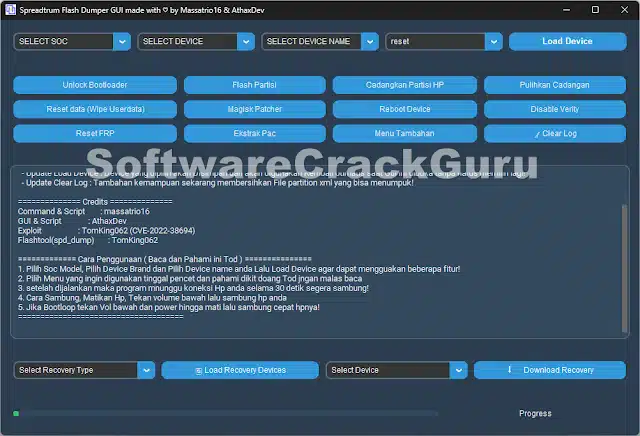Clear the log with Clear Log
Image resolution: width=640 pixels, height=436 pixels.
point(555,133)
